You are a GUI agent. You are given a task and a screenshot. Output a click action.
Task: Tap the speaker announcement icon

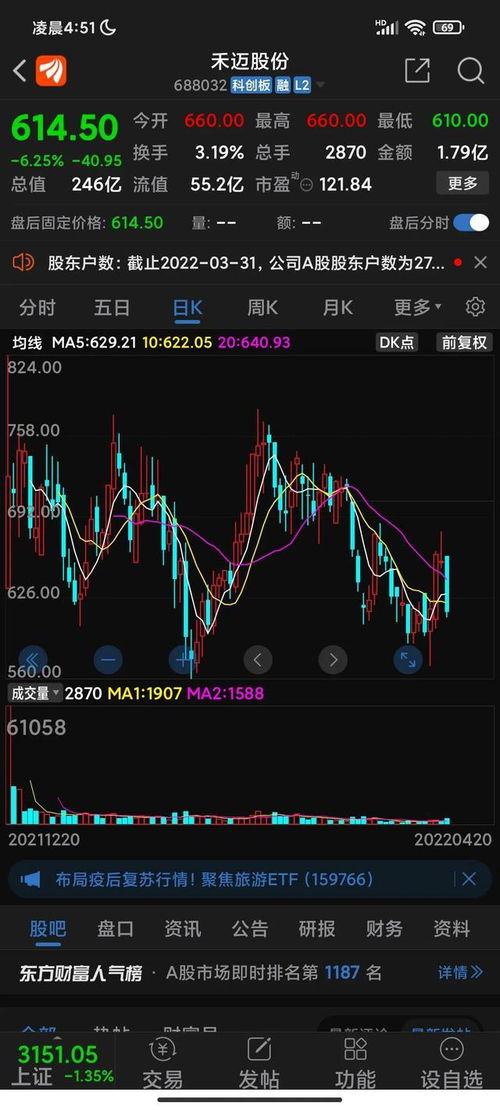[x=23, y=263]
